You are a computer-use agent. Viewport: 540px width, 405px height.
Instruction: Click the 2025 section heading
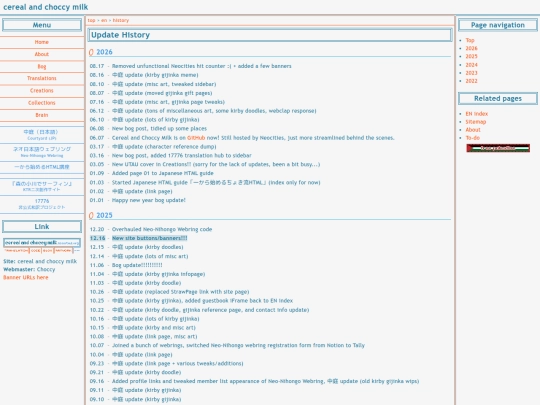click(x=104, y=215)
